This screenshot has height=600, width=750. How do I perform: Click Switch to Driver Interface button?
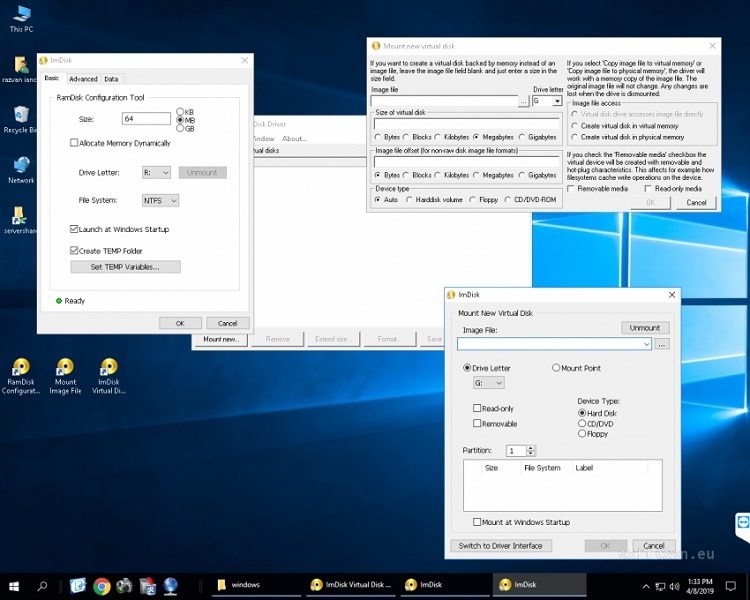500,545
